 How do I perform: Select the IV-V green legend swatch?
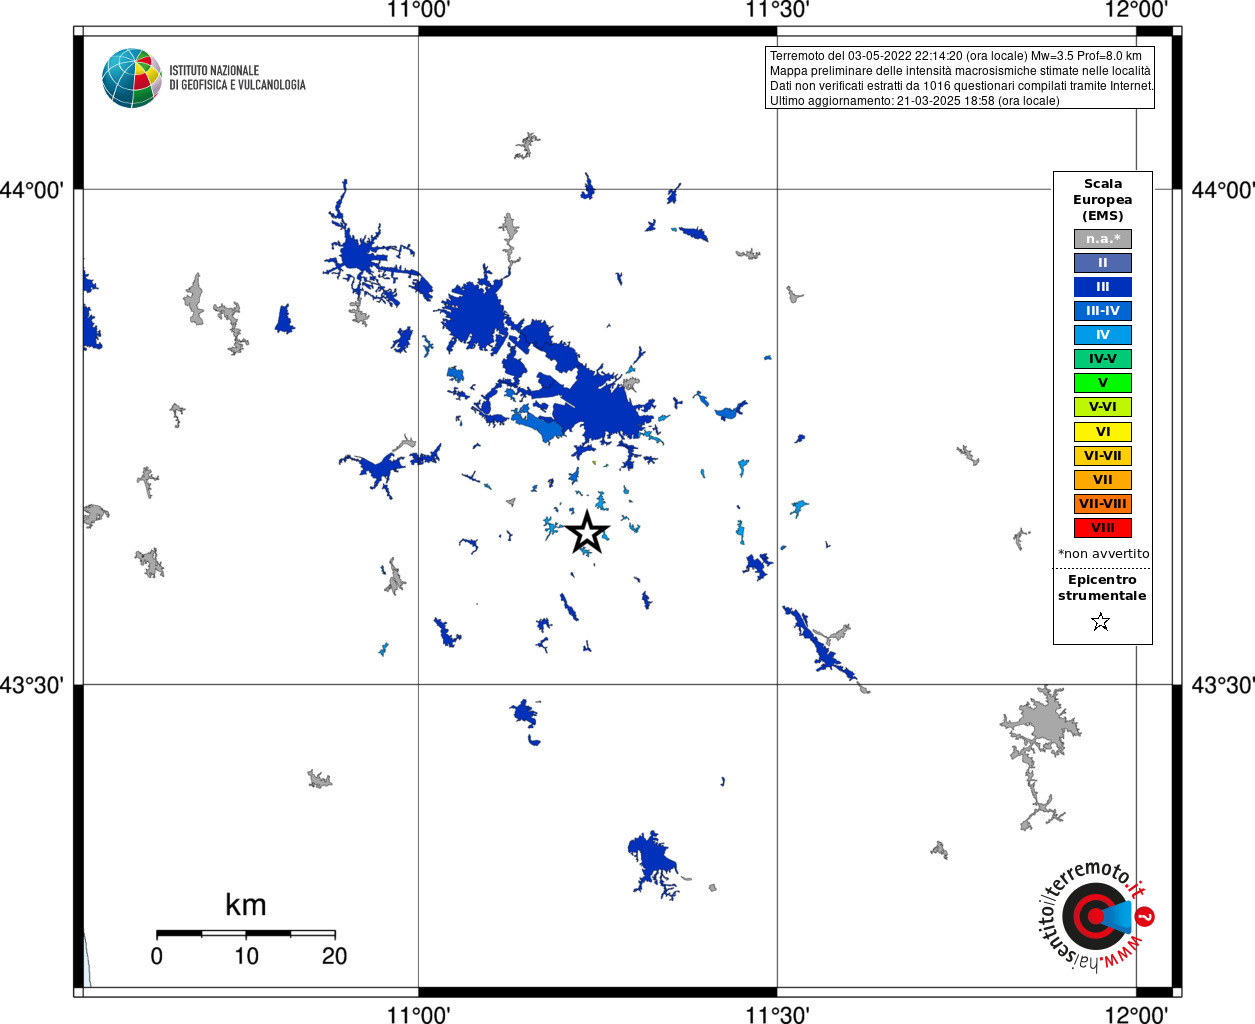(x=1103, y=359)
